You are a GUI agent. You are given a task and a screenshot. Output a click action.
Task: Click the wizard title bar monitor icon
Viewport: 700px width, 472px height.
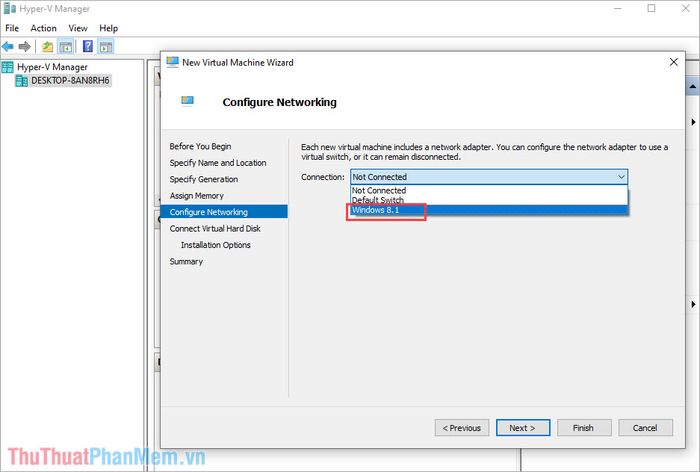[x=172, y=62]
